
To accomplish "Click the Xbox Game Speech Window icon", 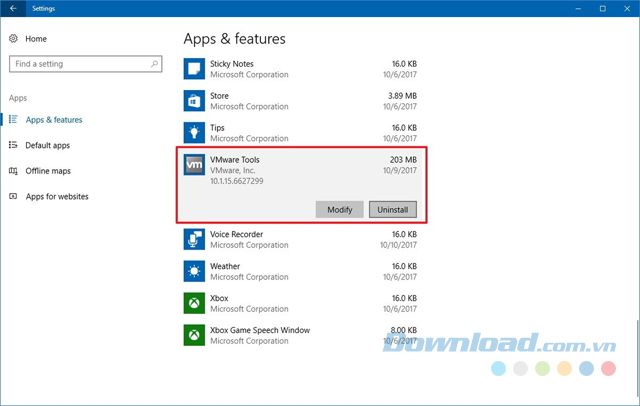I will click(194, 336).
